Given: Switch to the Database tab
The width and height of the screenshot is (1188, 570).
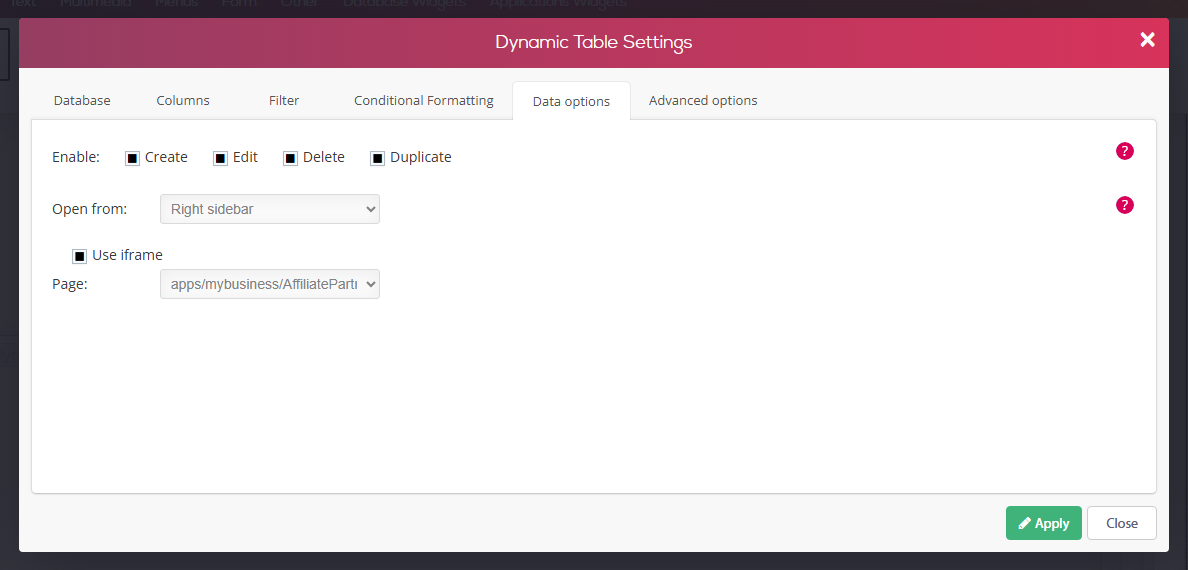Looking at the screenshot, I should pos(82,100).
